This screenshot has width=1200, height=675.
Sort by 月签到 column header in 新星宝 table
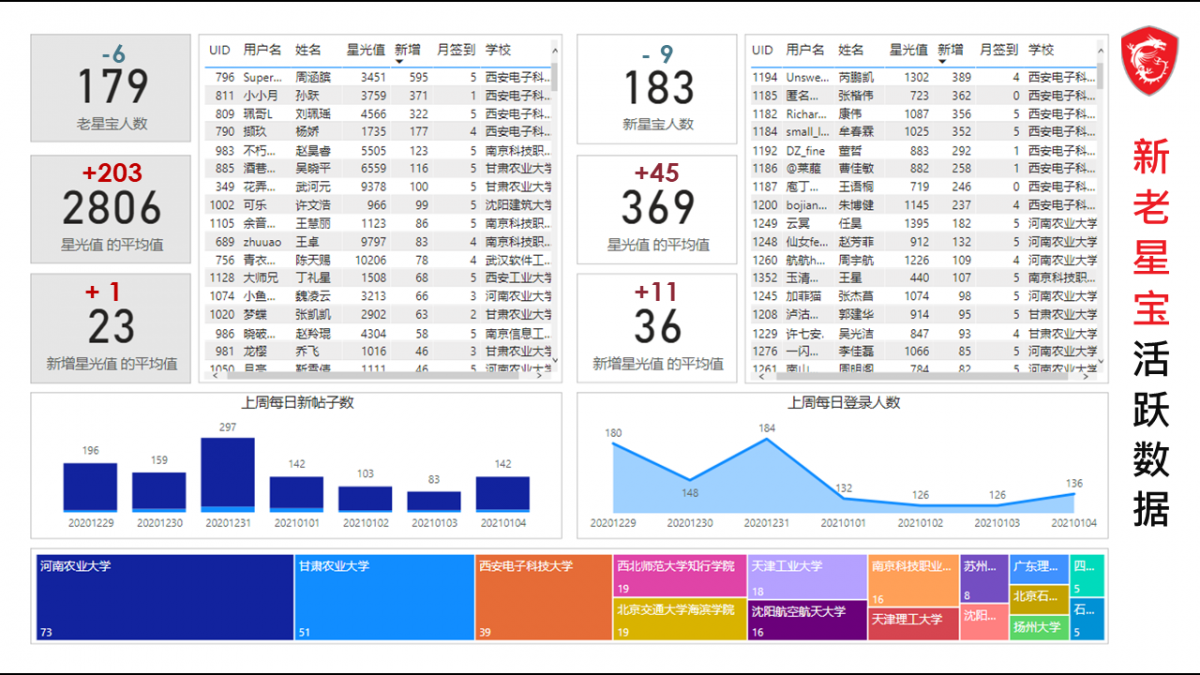click(999, 50)
